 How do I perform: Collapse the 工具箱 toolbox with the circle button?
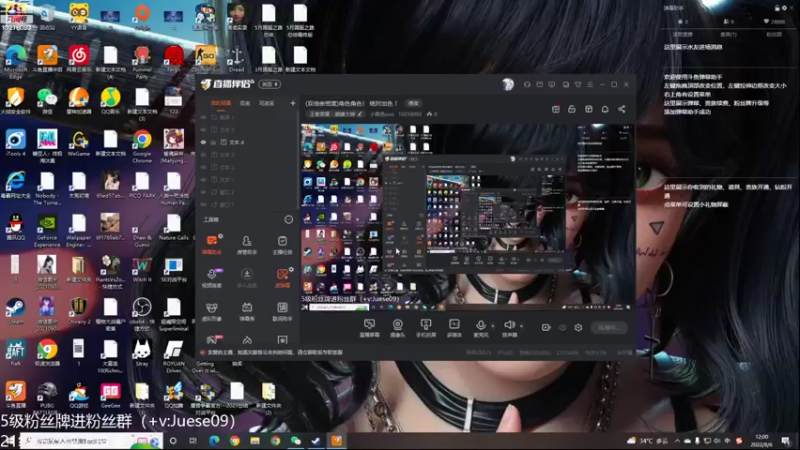pos(289,220)
